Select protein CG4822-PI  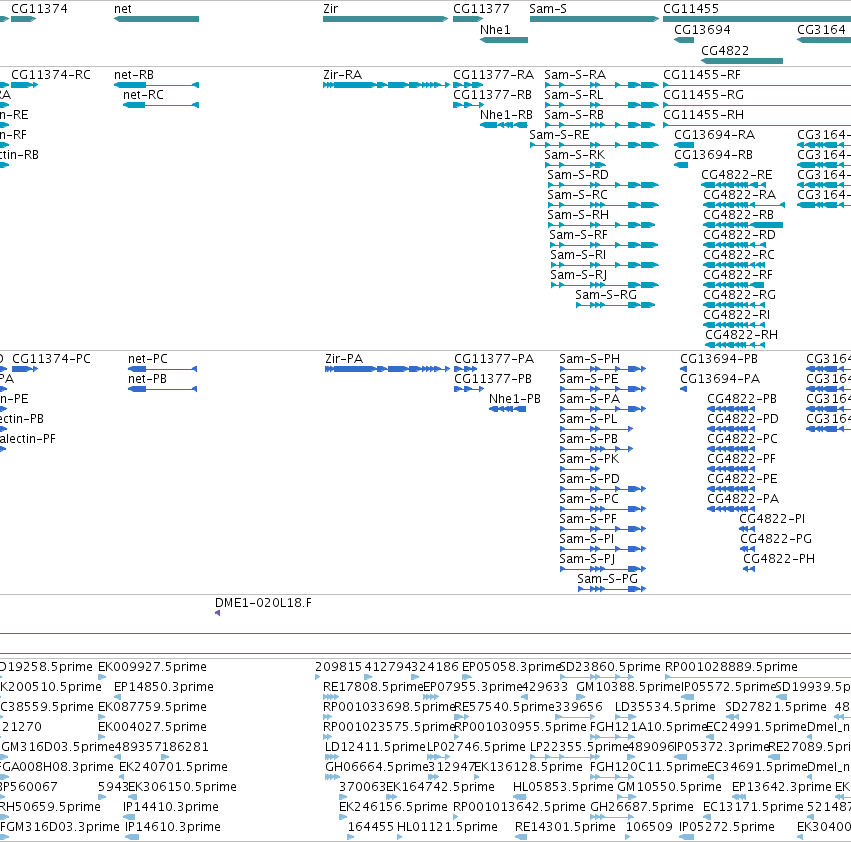pyautogui.click(x=747, y=529)
